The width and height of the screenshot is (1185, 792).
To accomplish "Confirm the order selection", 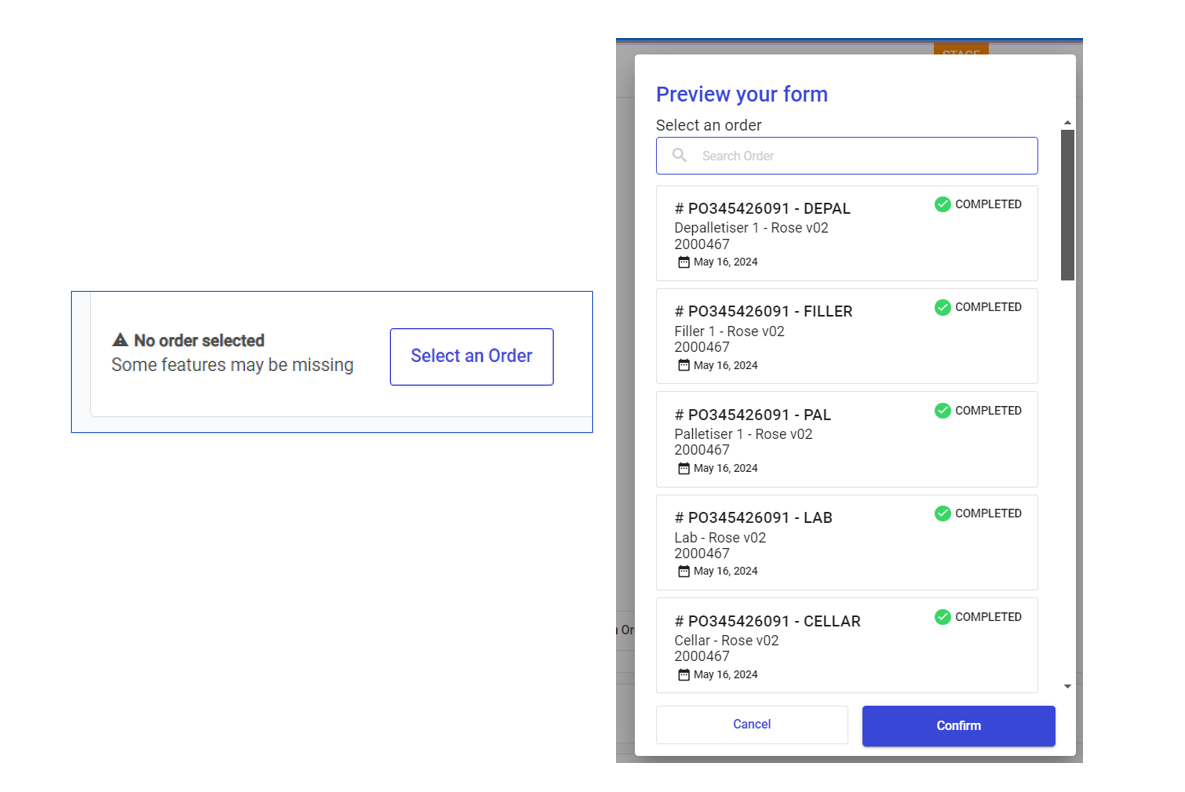I will click(958, 726).
